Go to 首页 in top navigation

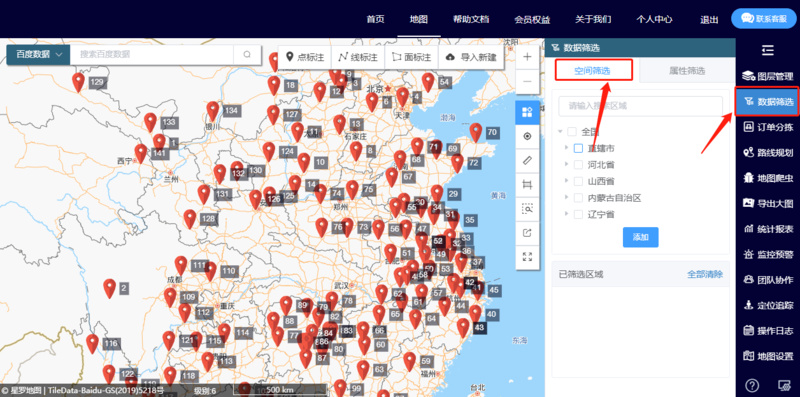click(x=376, y=19)
